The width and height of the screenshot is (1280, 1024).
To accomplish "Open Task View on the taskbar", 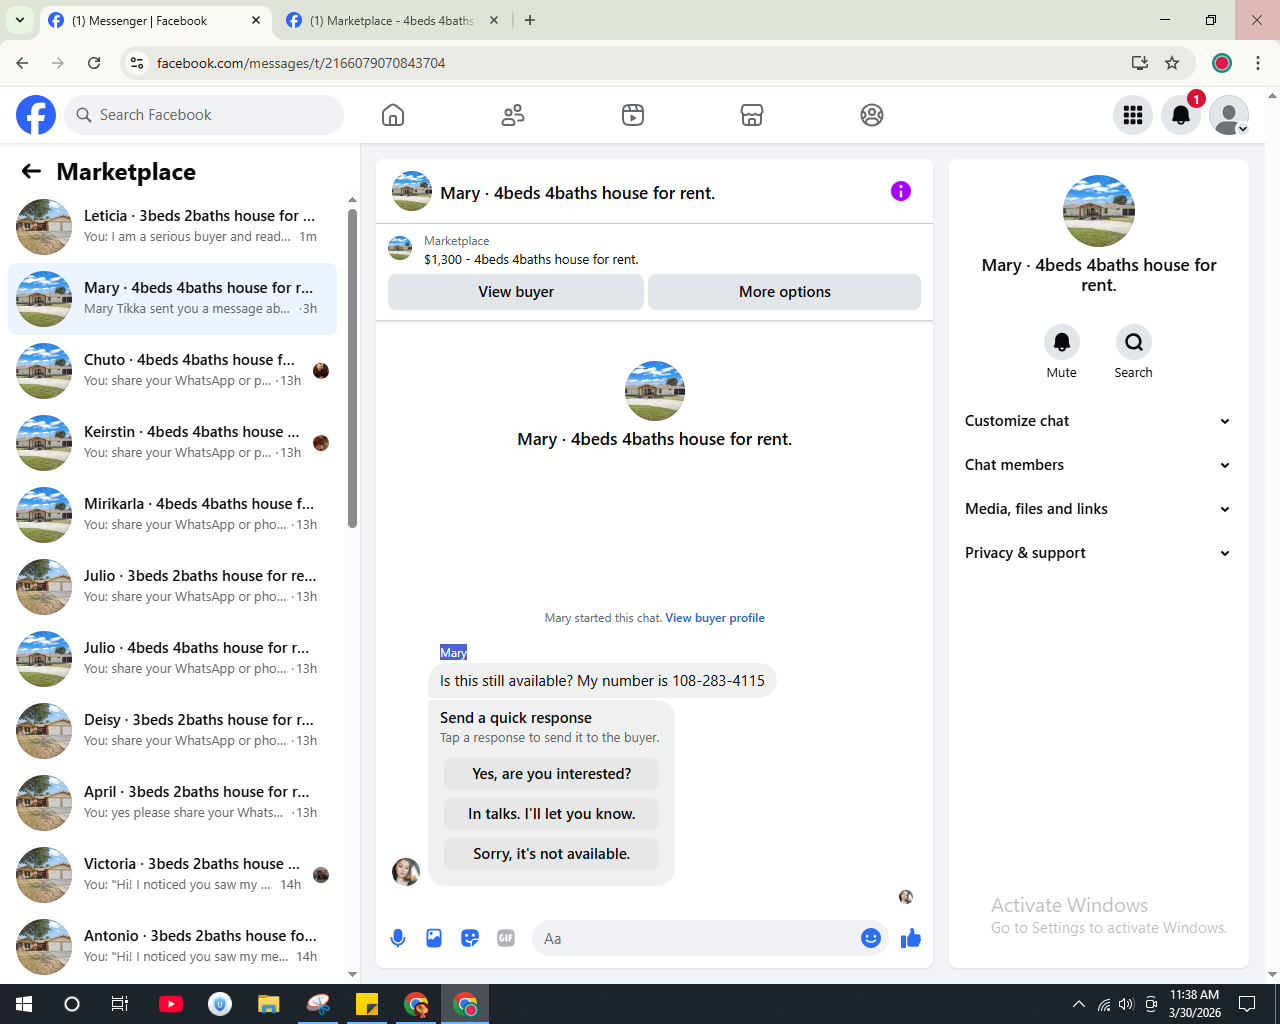I will tap(120, 1004).
